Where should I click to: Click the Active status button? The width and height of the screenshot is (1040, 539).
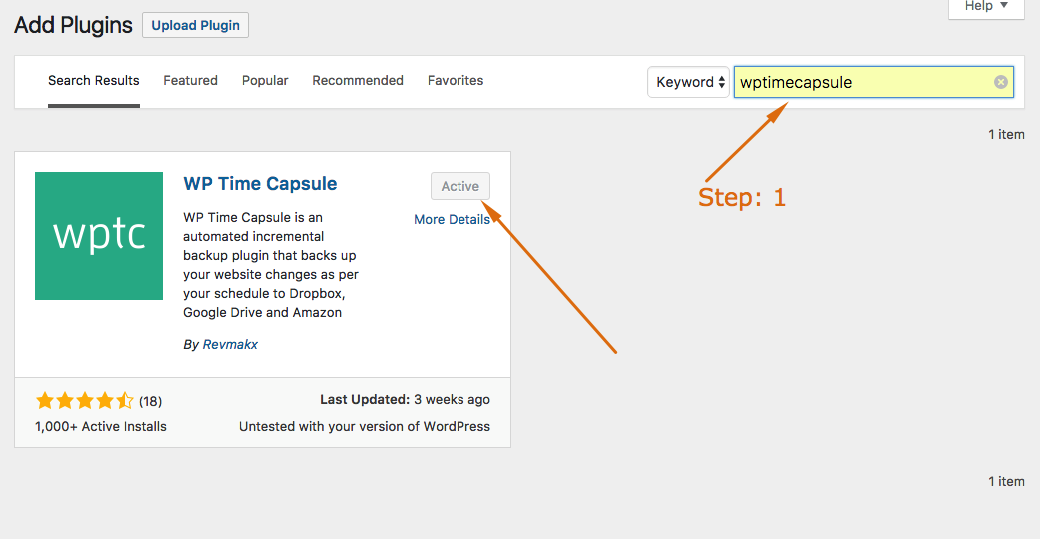460,186
